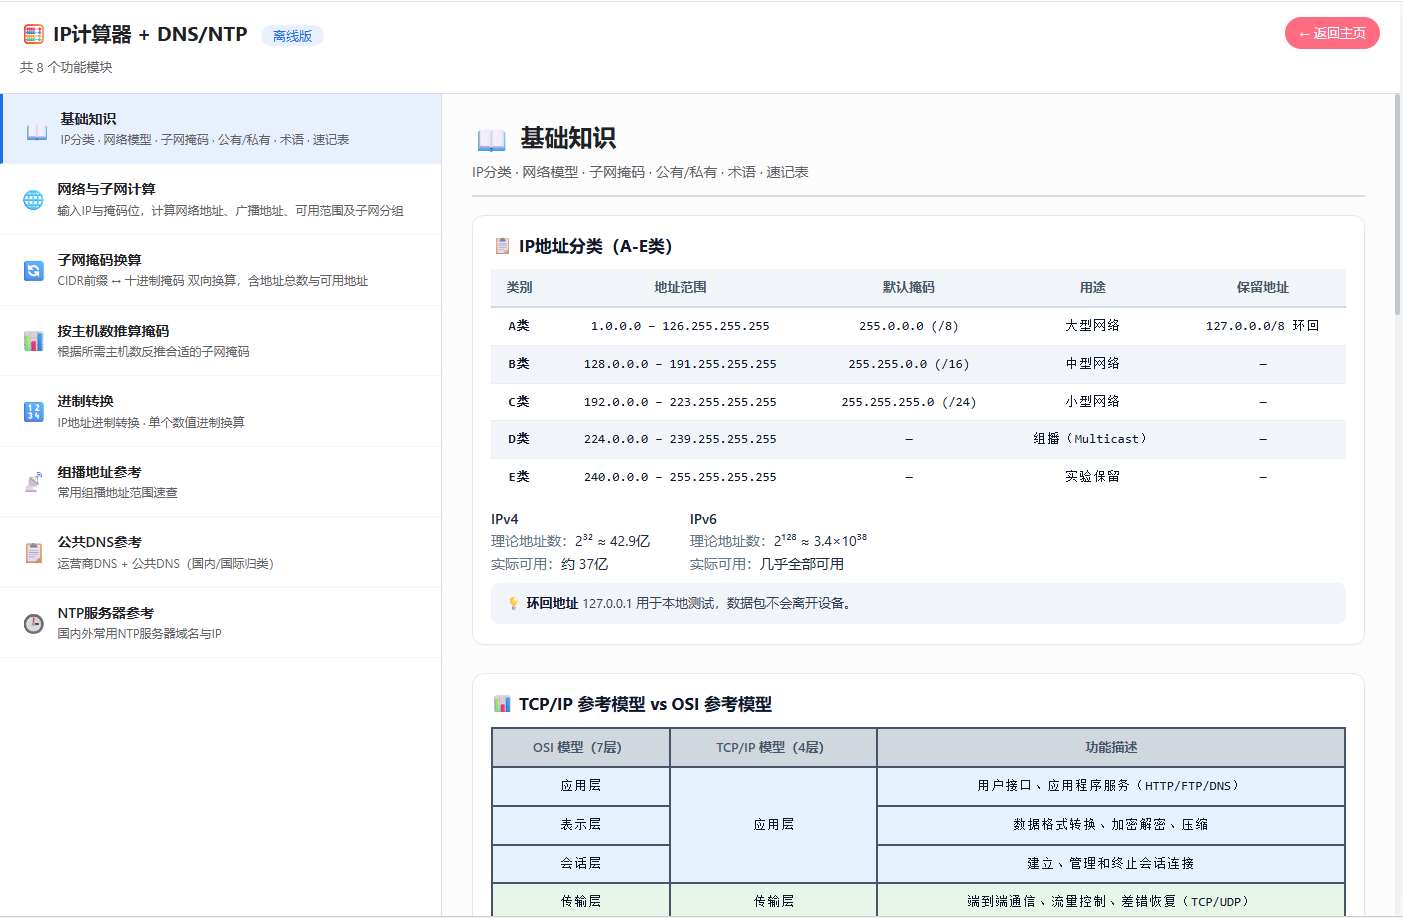Open 公共DNS参考 module
The width and height of the screenshot is (1403, 919).
[221, 552]
